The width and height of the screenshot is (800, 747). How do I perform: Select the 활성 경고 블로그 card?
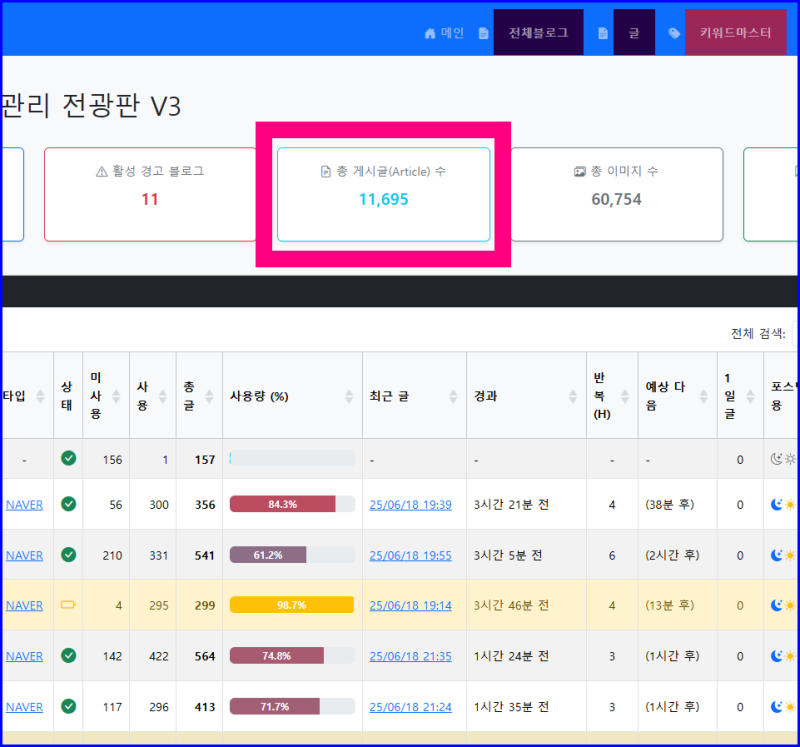pyautogui.click(x=150, y=194)
